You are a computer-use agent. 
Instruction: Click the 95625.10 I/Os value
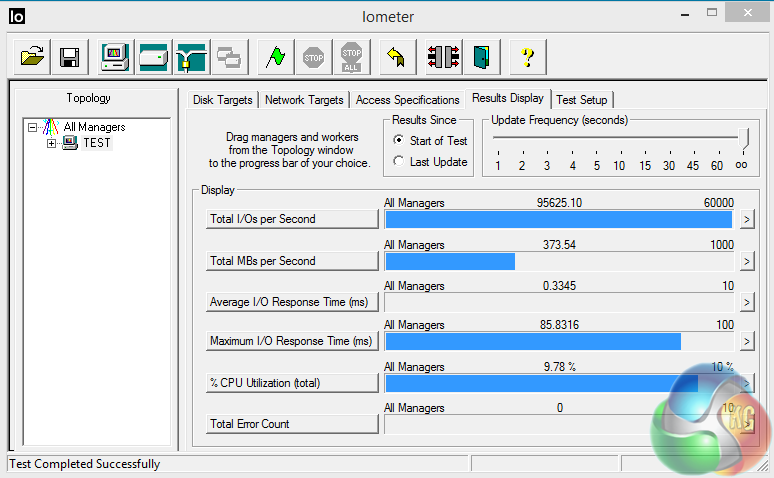point(559,203)
